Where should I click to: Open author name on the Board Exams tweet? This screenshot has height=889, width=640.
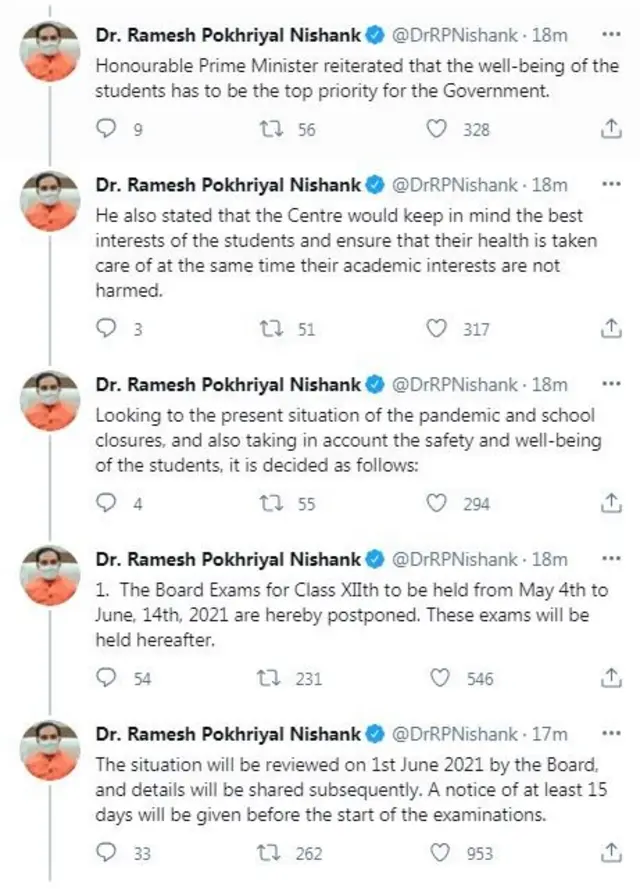click(x=228, y=559)
